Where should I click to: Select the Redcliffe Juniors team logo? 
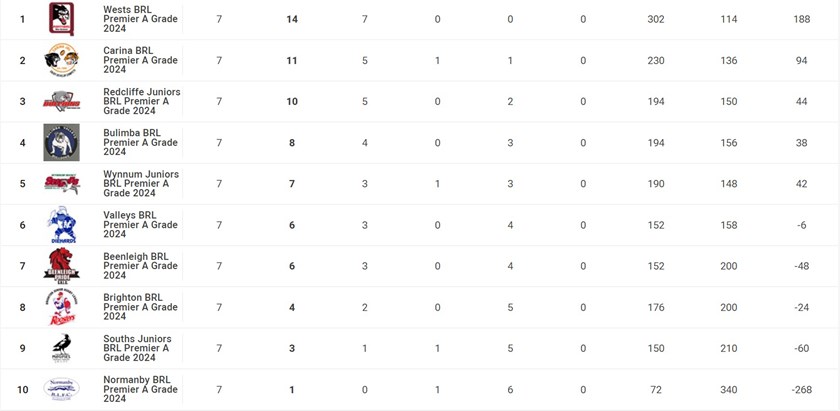click(x=61, y=101)
